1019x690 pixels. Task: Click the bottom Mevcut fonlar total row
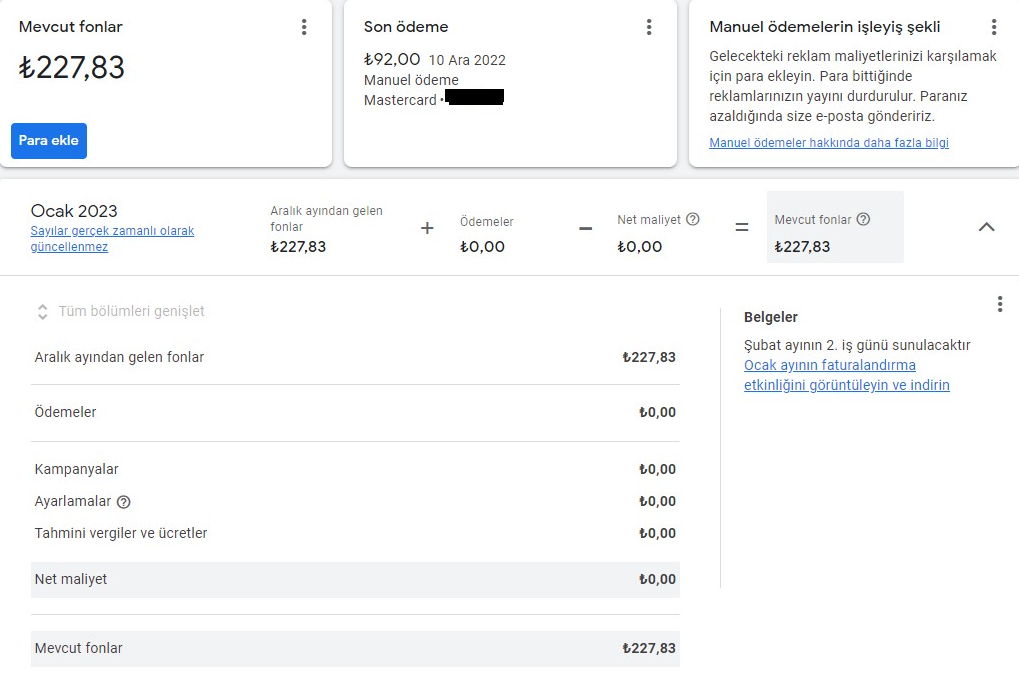pos(355,648)
